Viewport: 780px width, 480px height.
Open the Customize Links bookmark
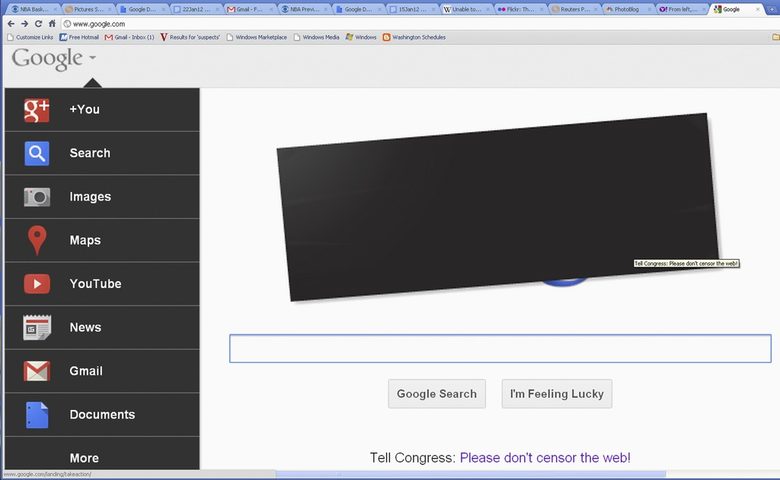(x=30, y=37)
